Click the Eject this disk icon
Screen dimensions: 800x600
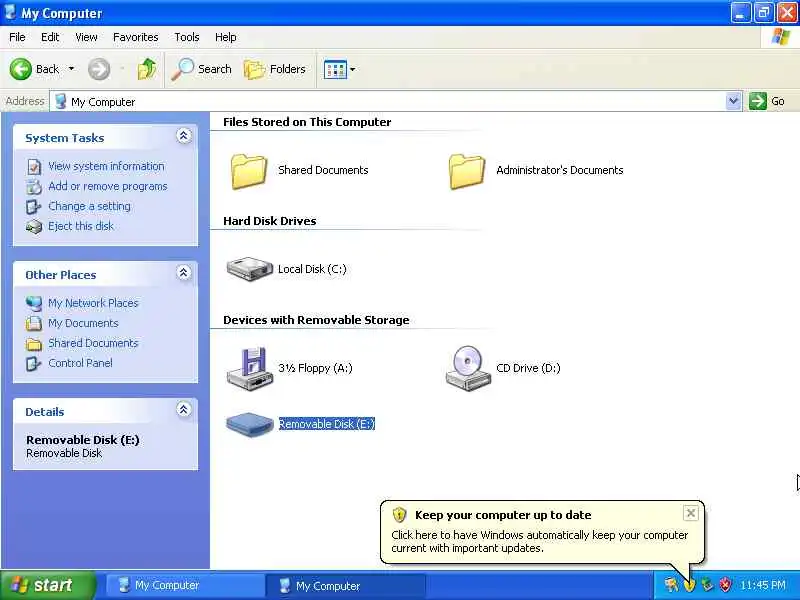coord(34,227)
